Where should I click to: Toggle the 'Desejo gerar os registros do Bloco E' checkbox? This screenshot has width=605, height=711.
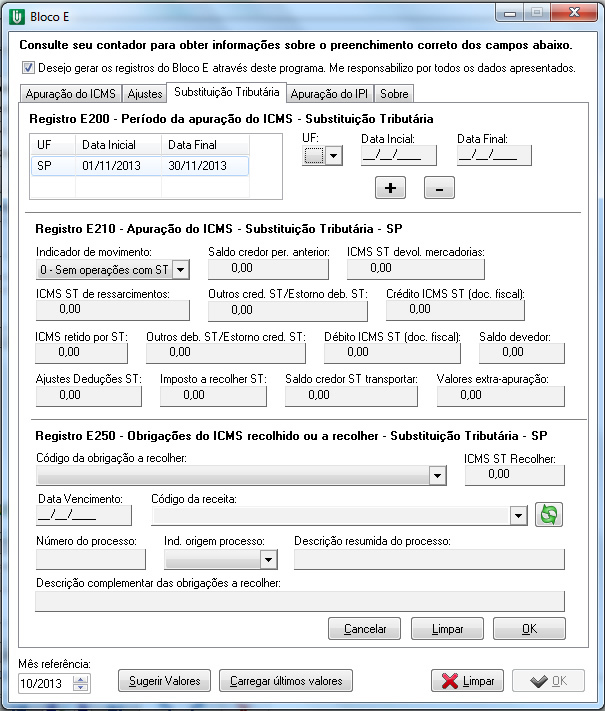27,68
